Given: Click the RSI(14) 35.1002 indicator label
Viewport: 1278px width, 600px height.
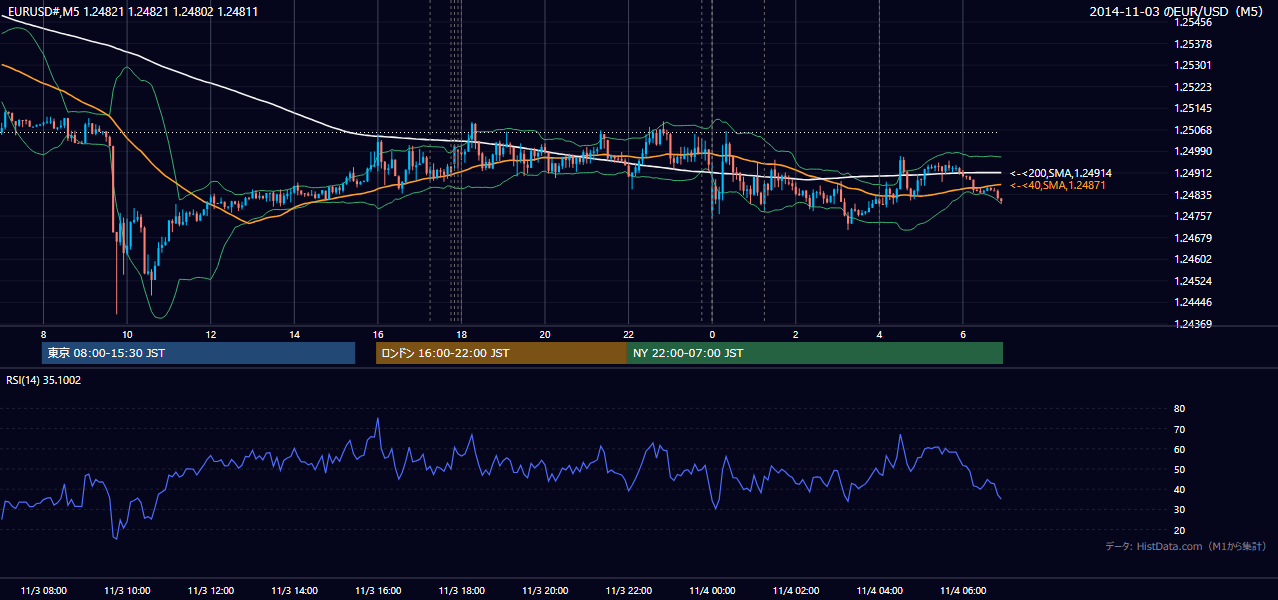Looking at the screenshot, I should [x=44, y=380].
